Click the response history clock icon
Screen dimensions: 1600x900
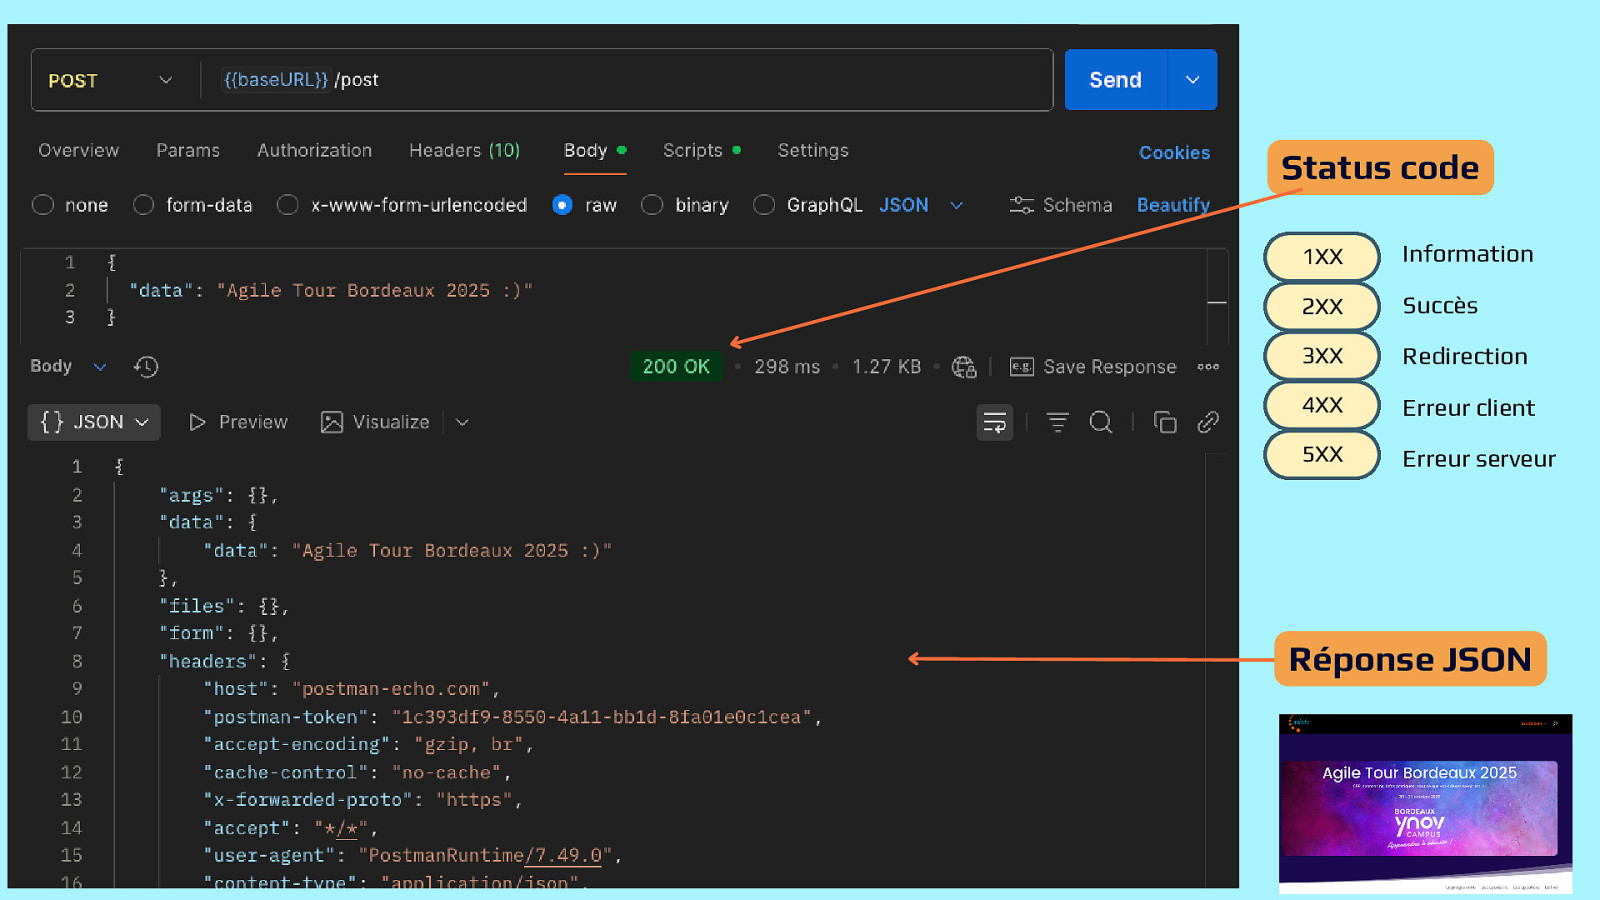(x=146, y=367)
